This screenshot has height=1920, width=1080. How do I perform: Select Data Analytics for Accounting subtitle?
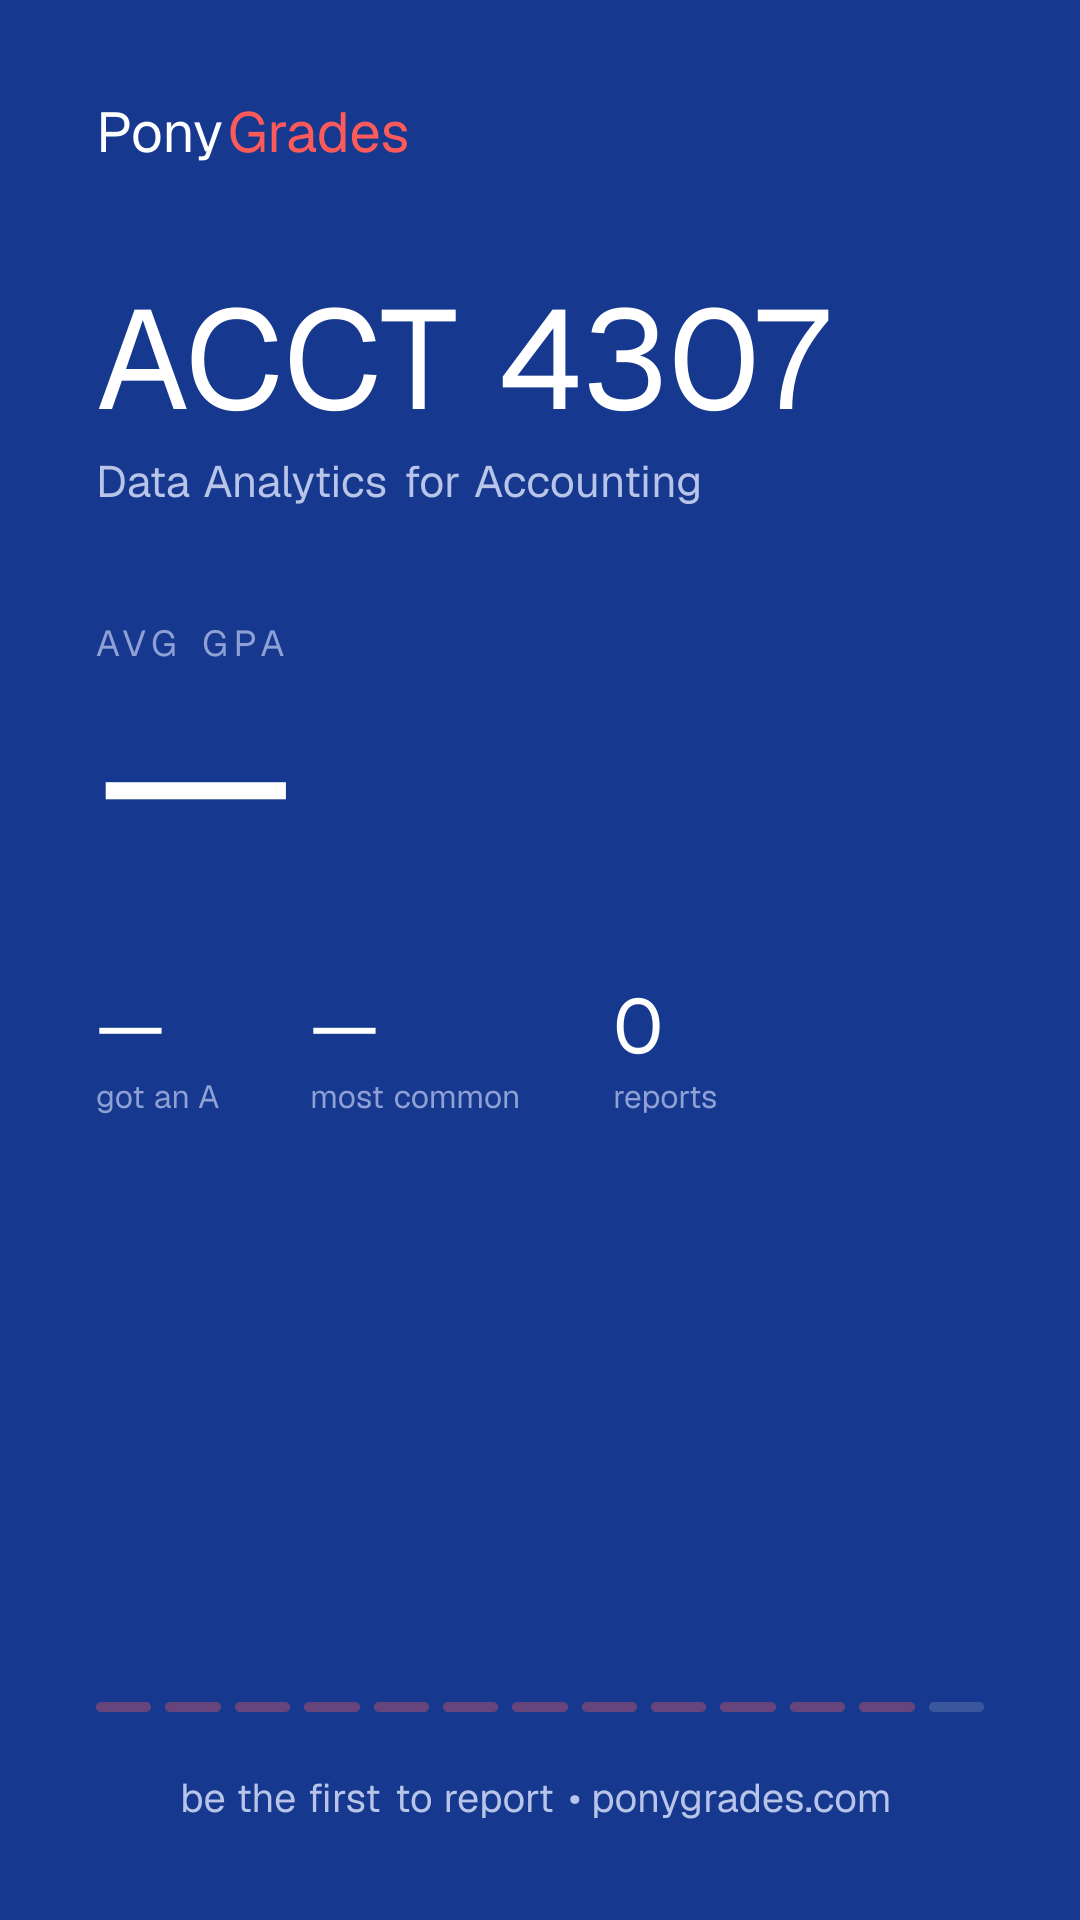399,483
